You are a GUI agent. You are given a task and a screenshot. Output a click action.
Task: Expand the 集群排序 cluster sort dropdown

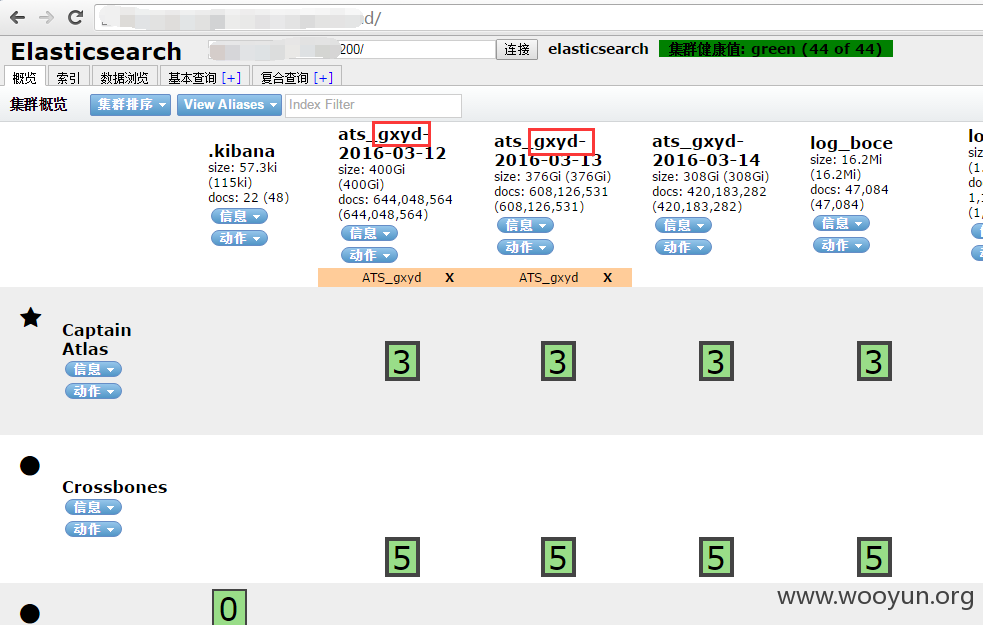pos(130,105)
